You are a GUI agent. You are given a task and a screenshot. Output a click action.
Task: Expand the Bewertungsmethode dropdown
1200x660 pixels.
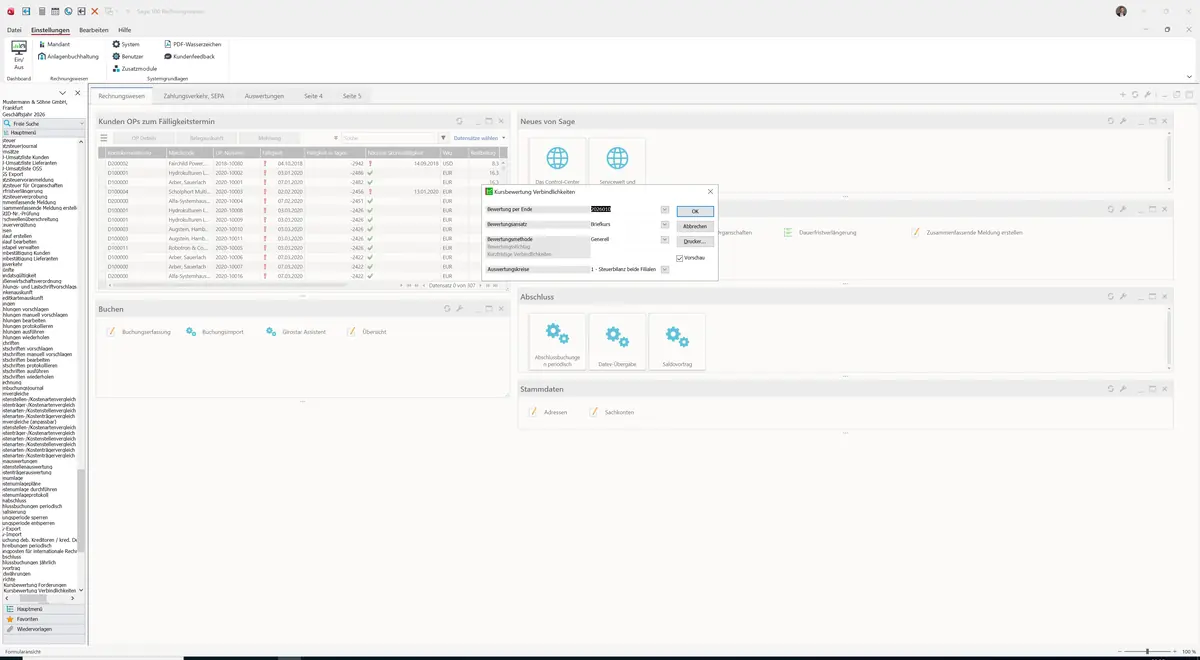point(665,240)
